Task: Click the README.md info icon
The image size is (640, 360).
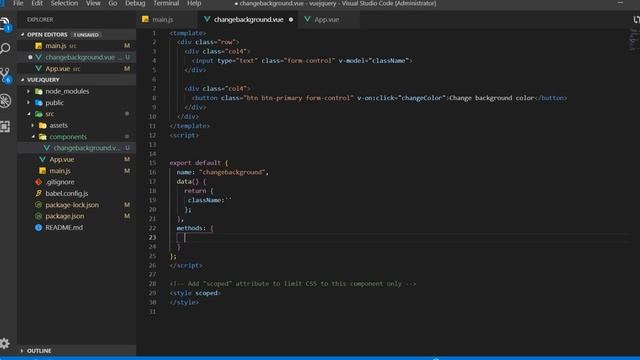Action: tap(39, 228)
